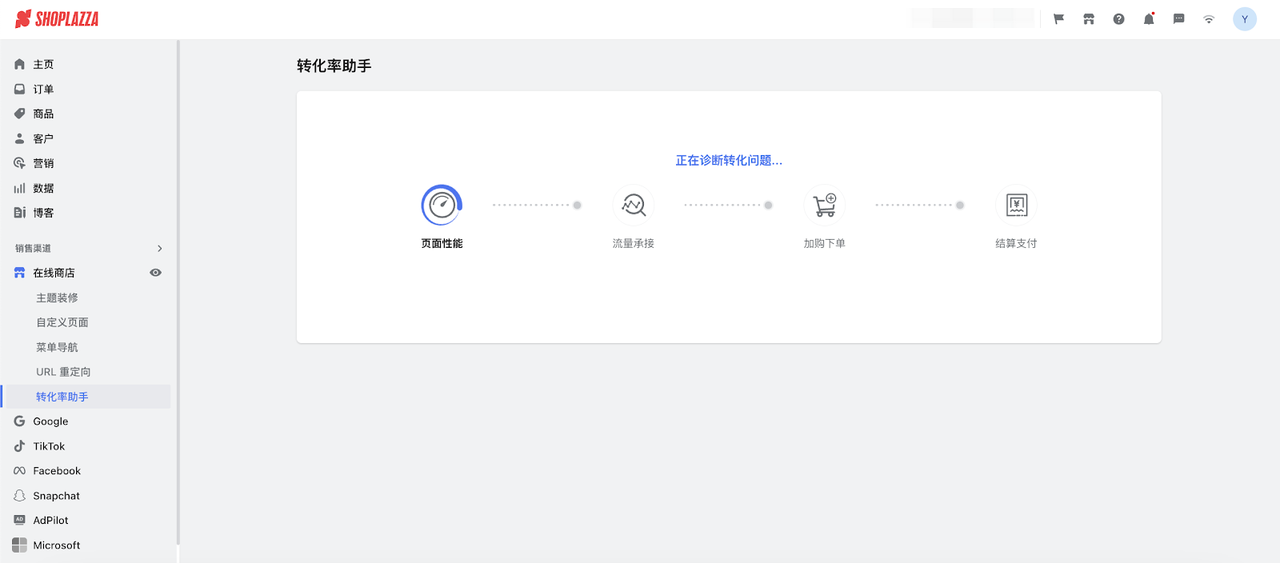
Task: Click the checkout payment step icon
Action: [1016, 205]
